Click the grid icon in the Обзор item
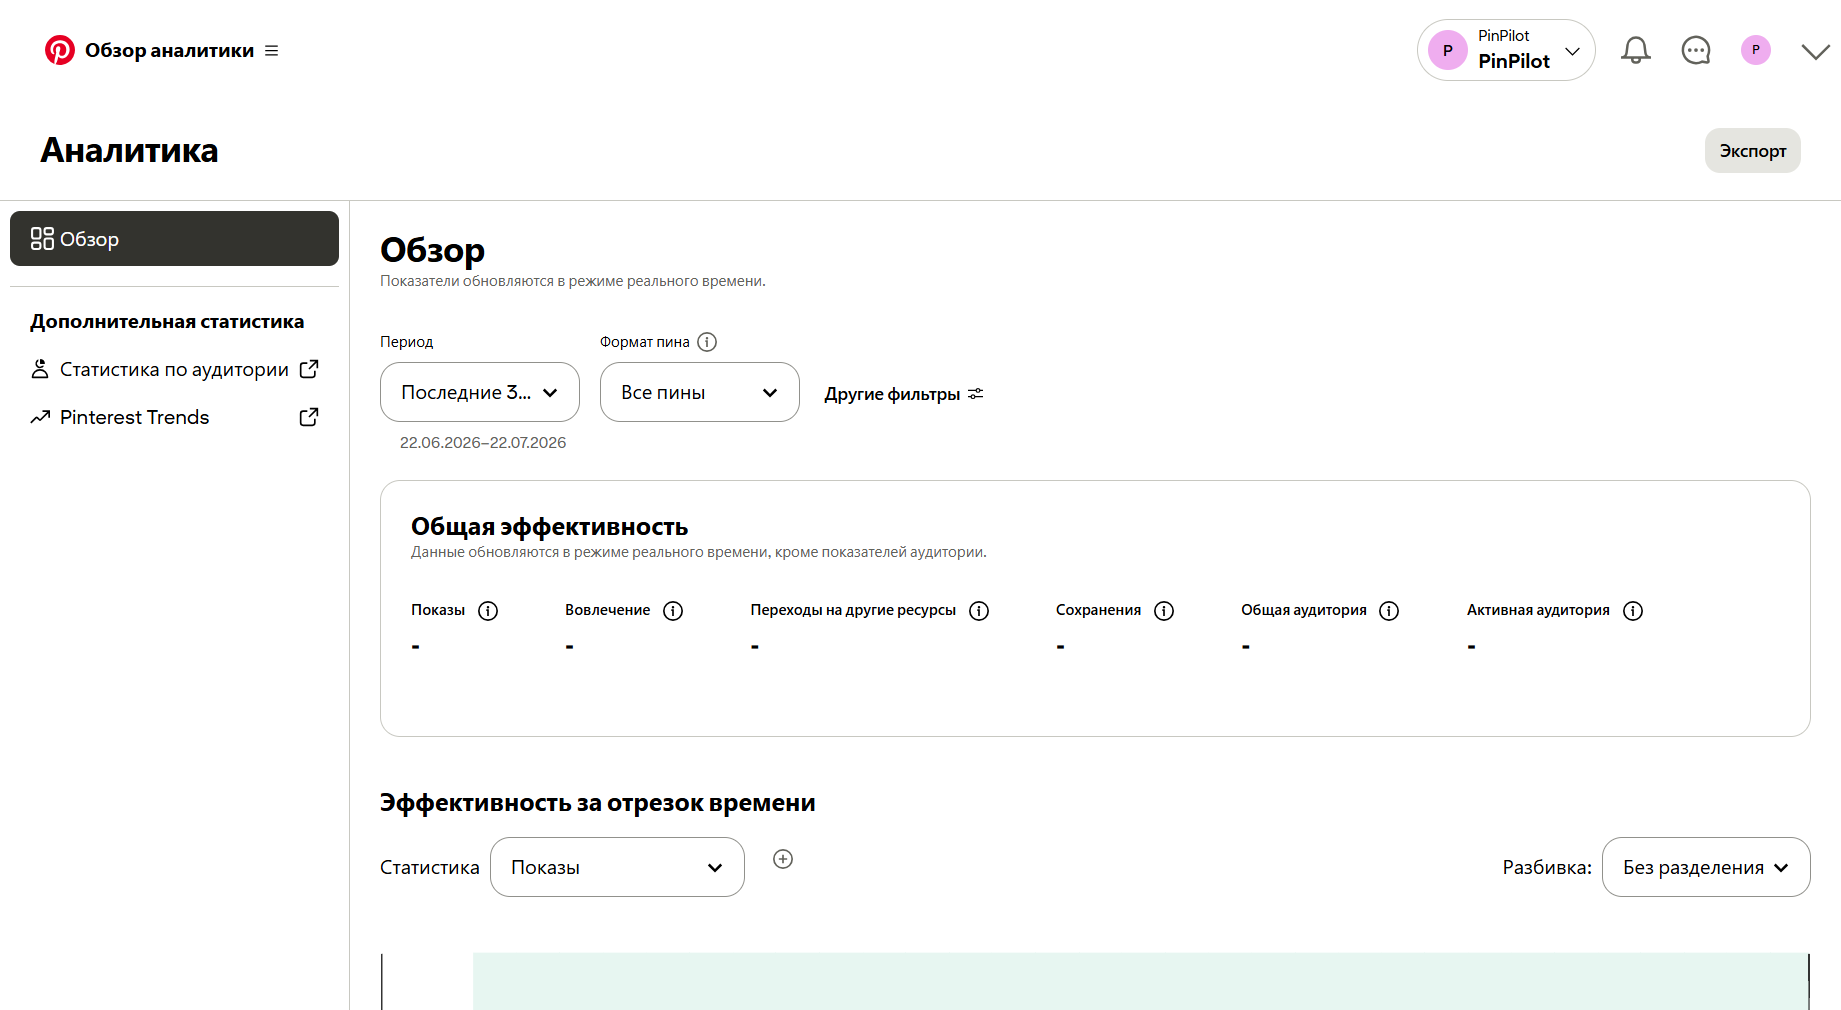The image size is (1841, 1010). 42,239
